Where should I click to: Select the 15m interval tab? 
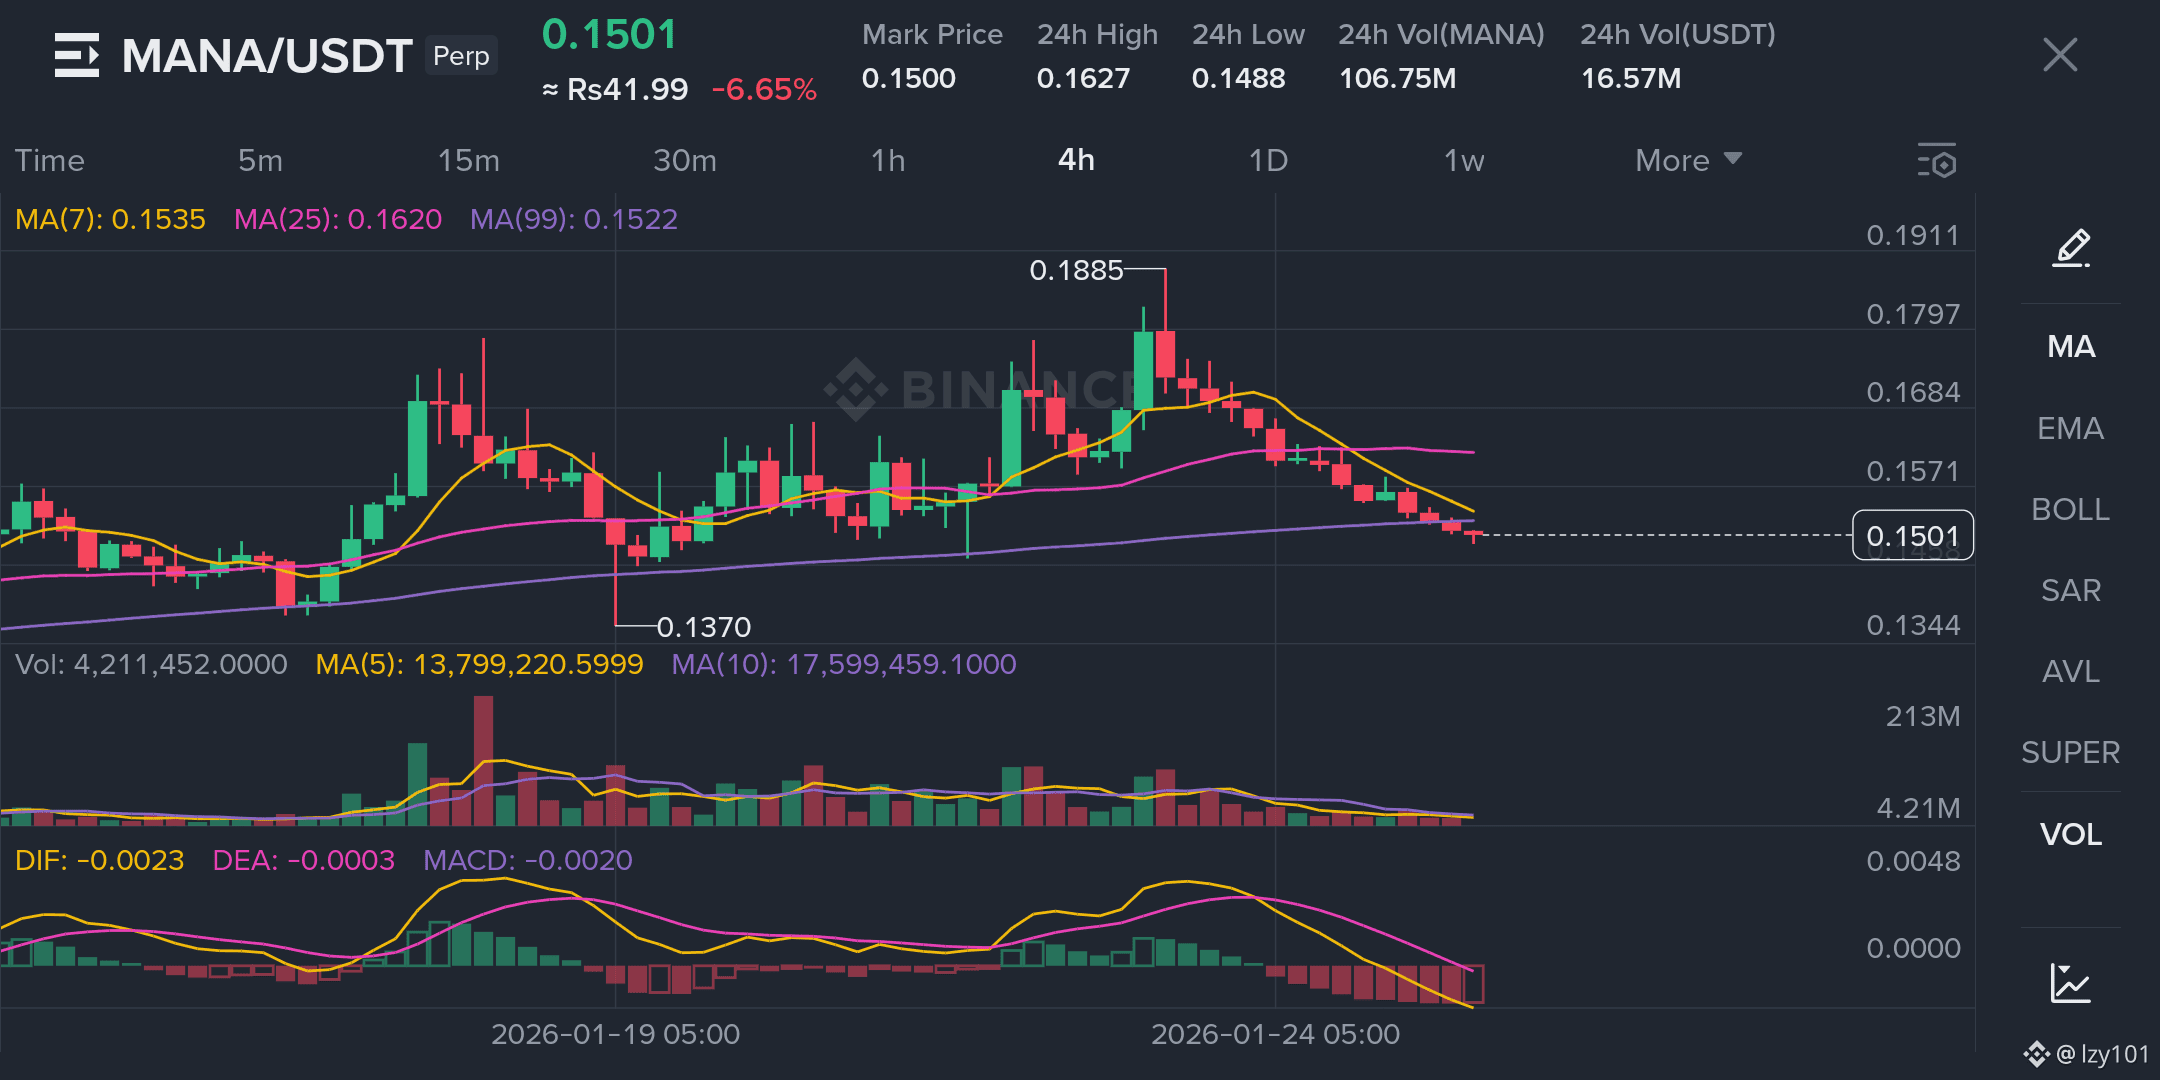(x=469, y=160)
